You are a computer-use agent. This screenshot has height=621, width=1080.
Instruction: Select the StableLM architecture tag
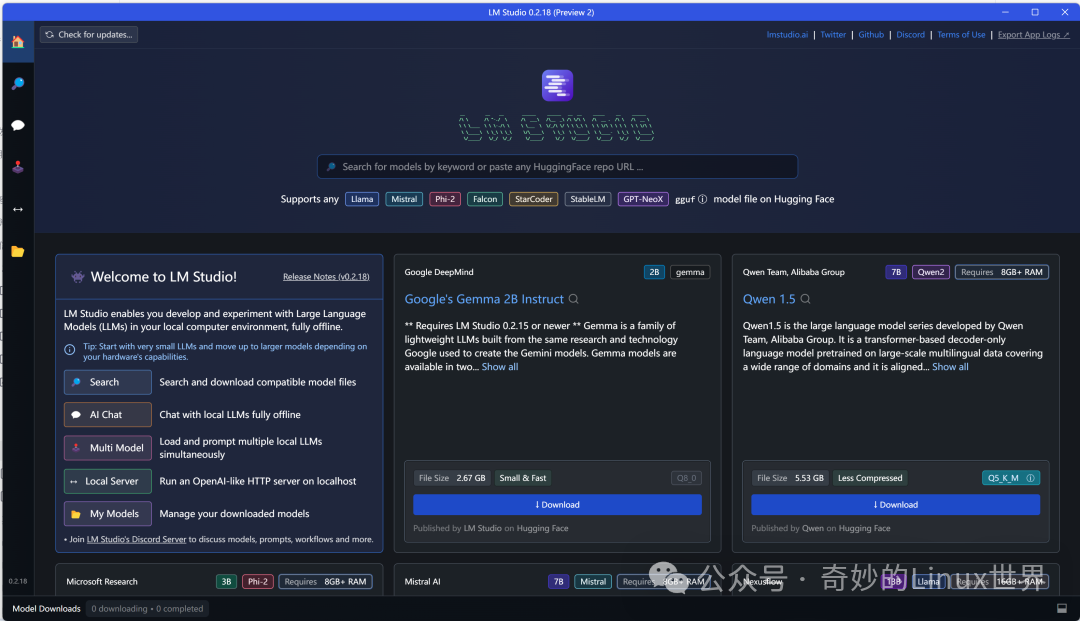click(588, 199)
